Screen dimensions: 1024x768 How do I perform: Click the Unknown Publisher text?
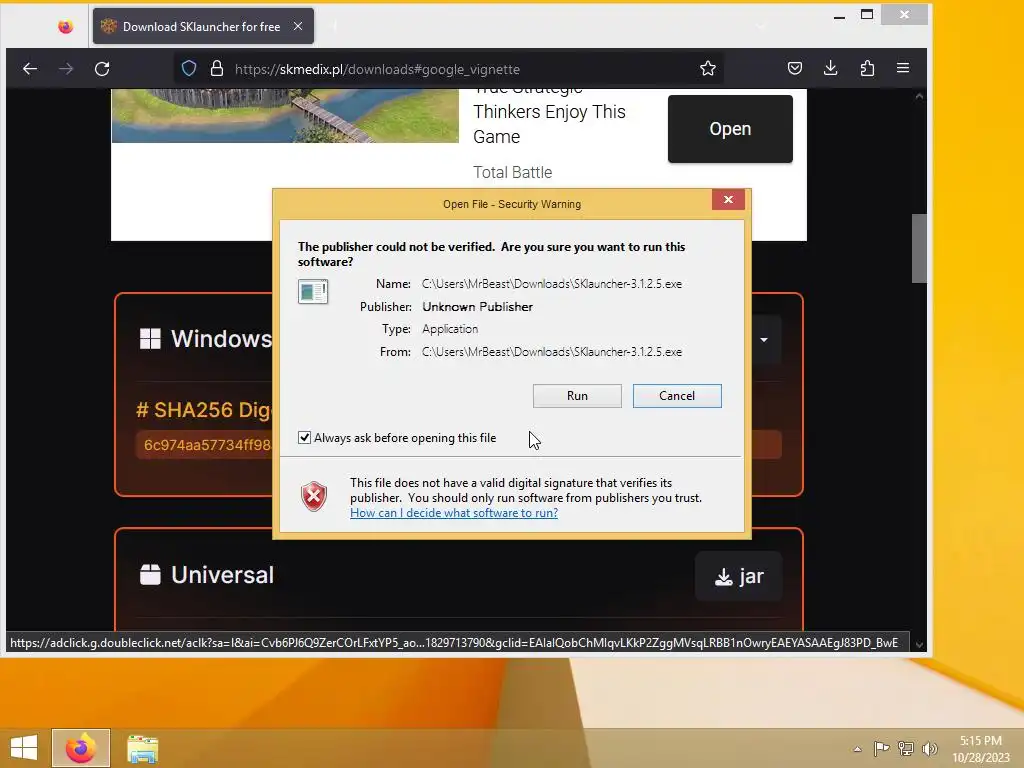[x=477, y=306]
